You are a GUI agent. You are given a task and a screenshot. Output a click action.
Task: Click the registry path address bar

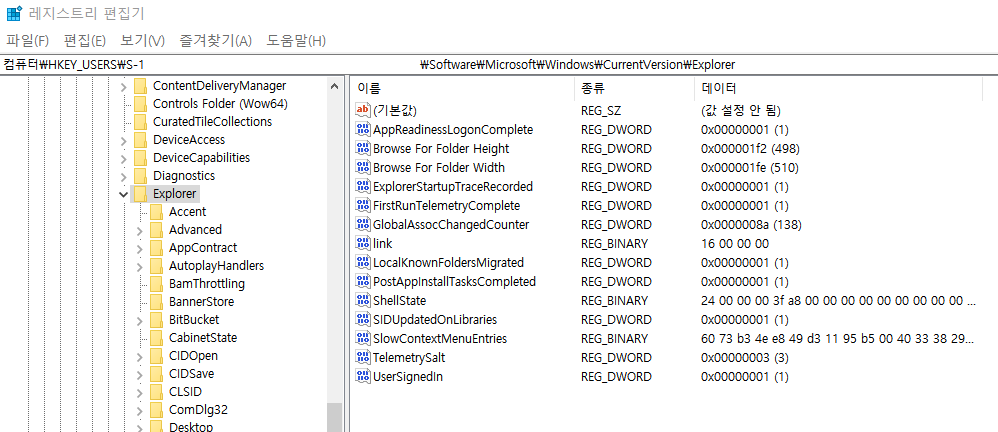pos(499,64)
